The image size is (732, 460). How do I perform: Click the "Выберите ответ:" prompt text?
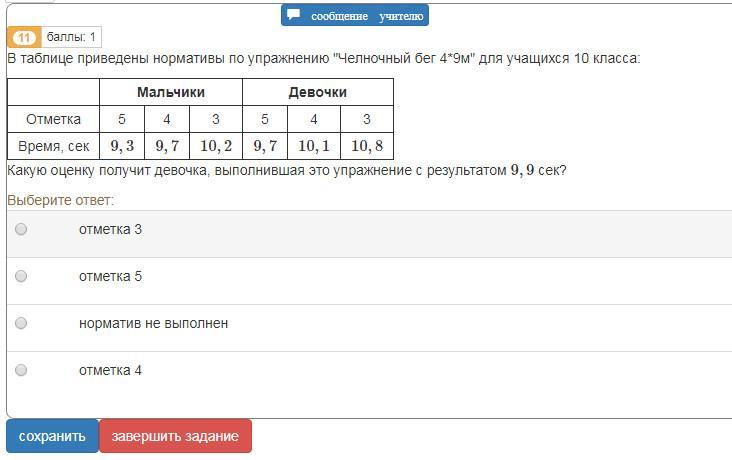coord(60,200)
